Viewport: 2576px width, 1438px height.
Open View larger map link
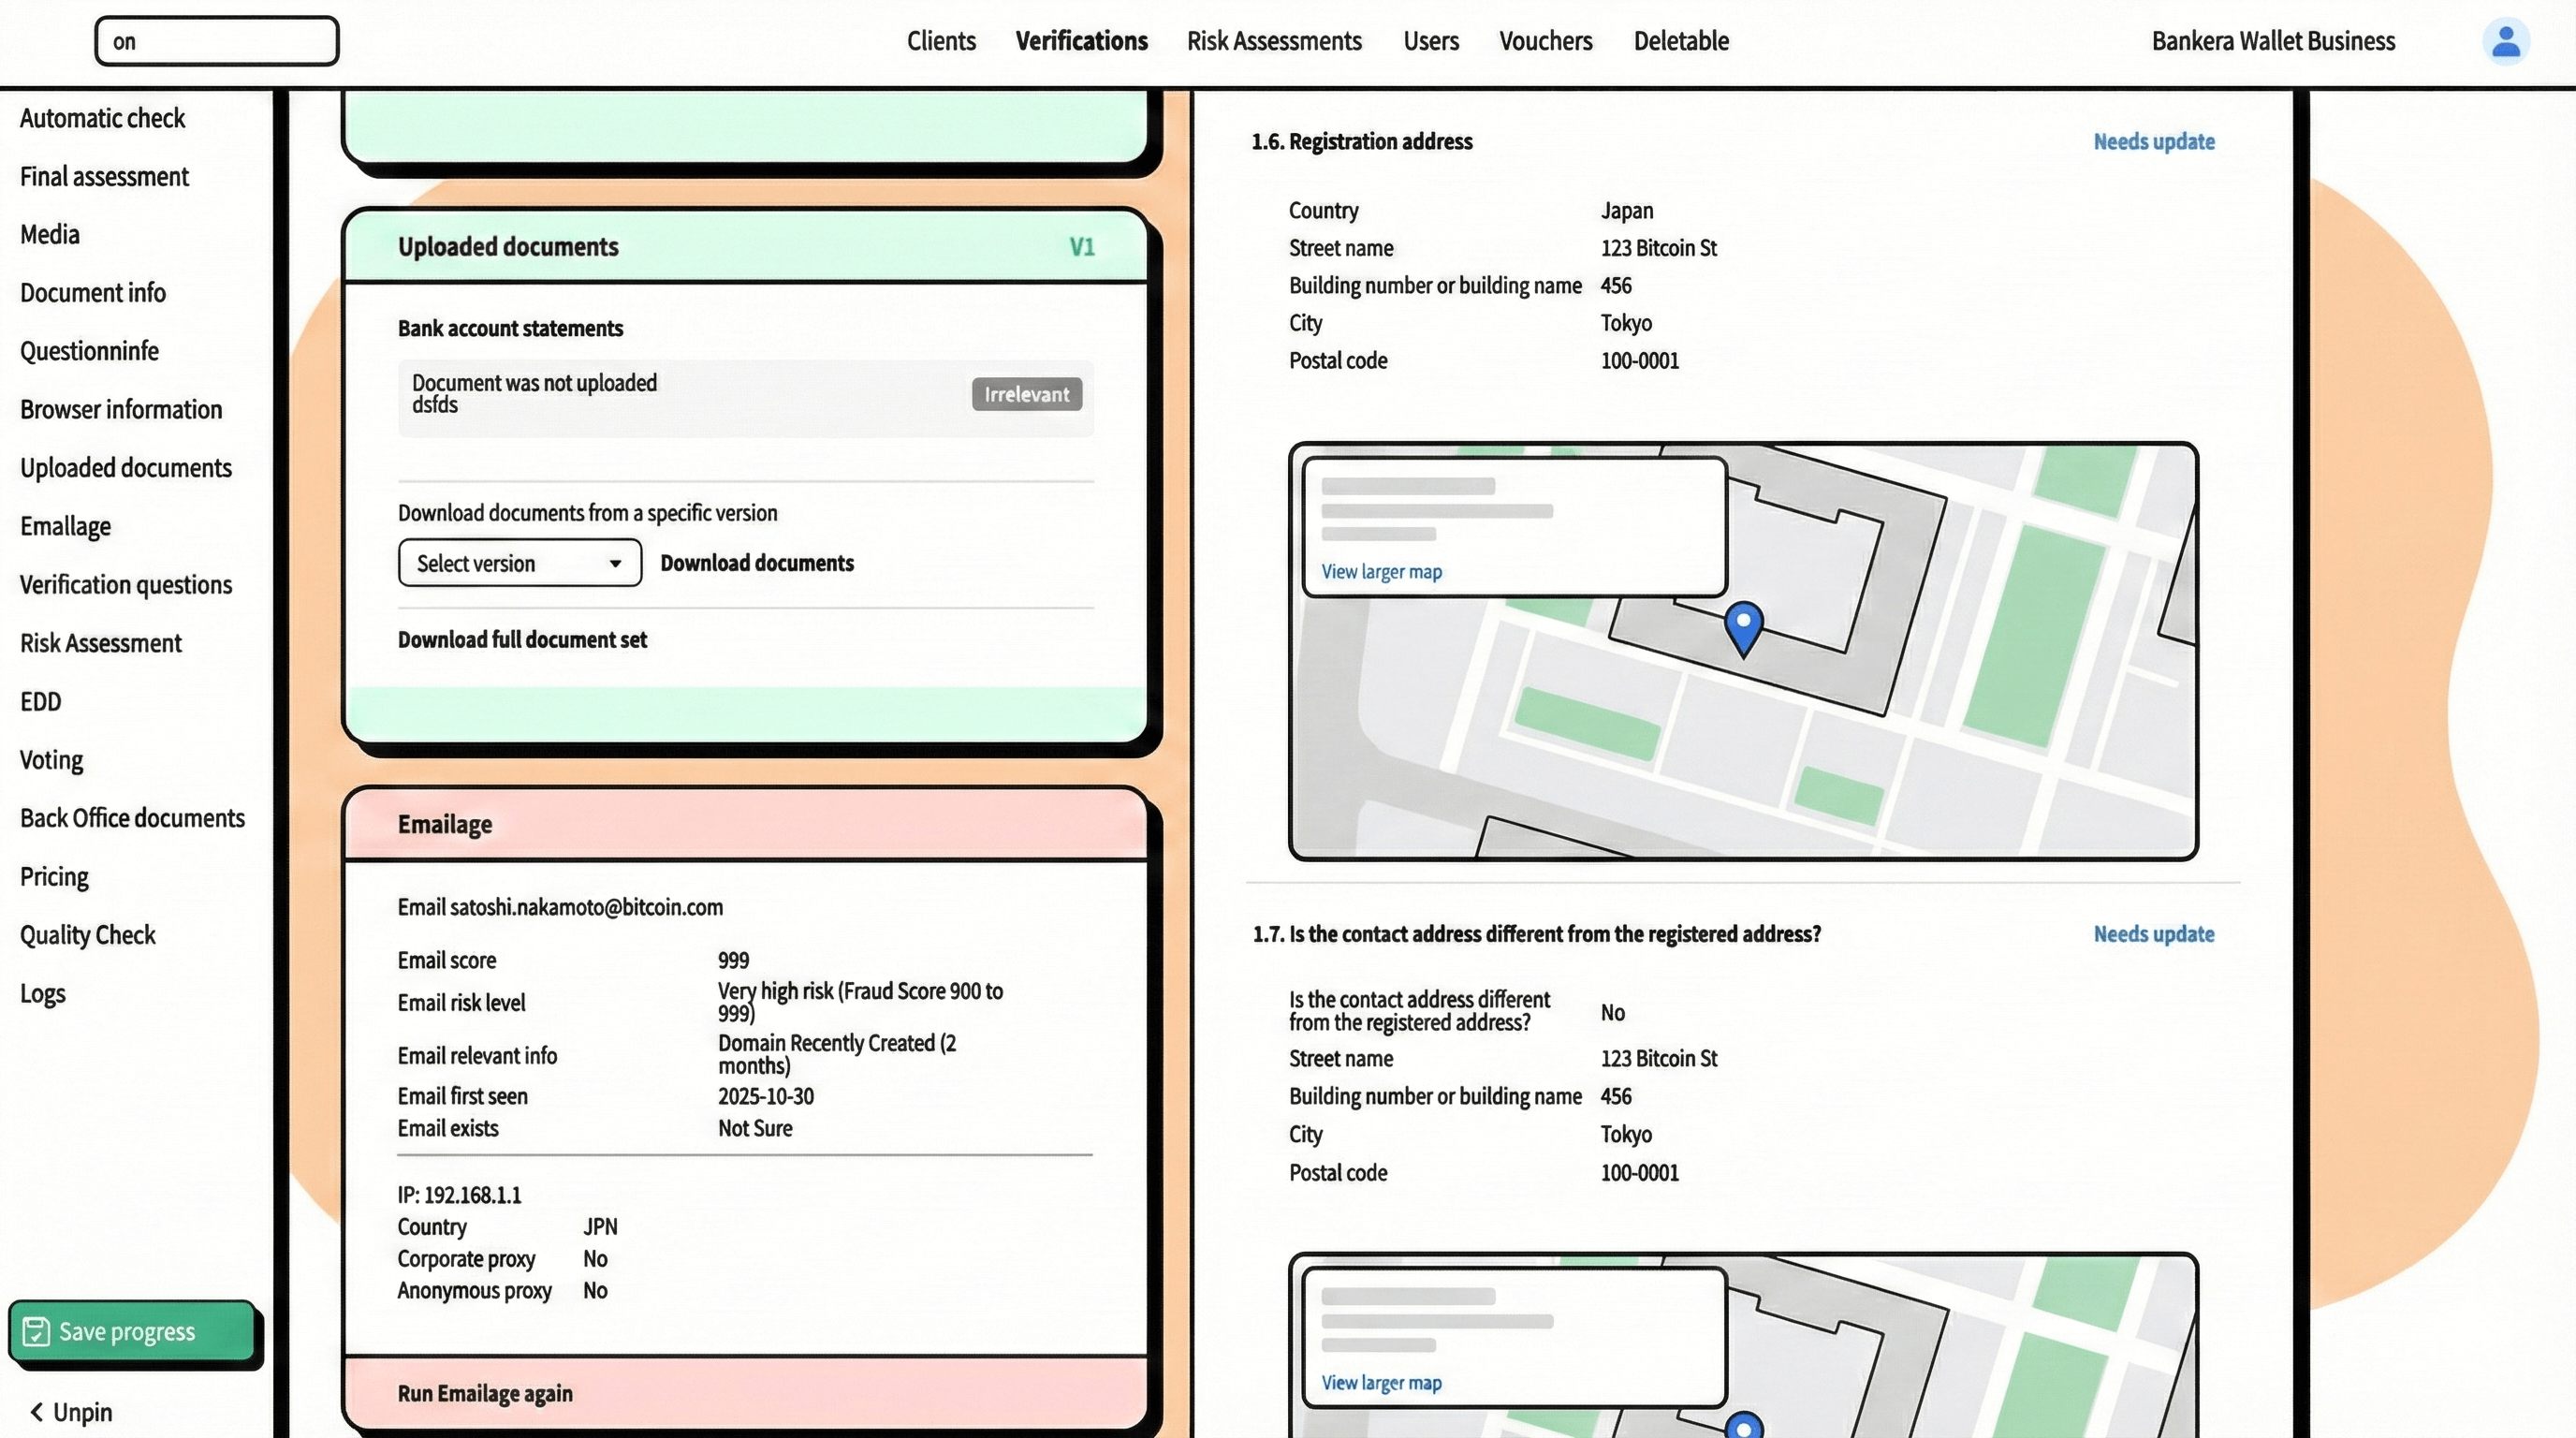[1381, 571]
